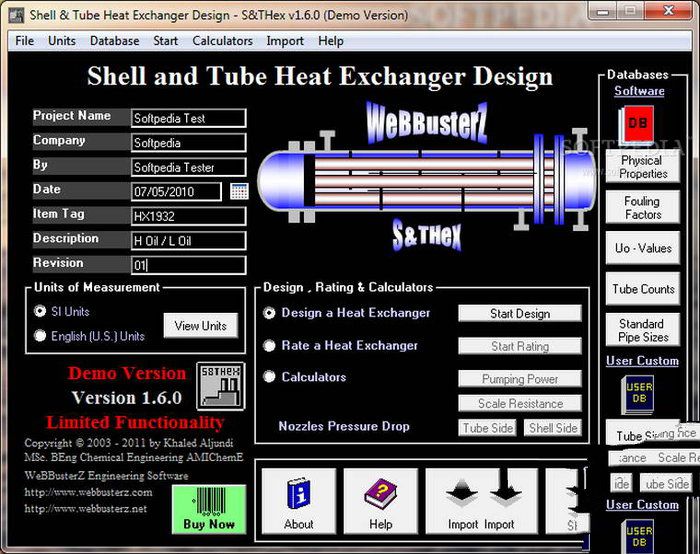Click the Item Tag input field

pyautogui.click(x=188, y=216)
